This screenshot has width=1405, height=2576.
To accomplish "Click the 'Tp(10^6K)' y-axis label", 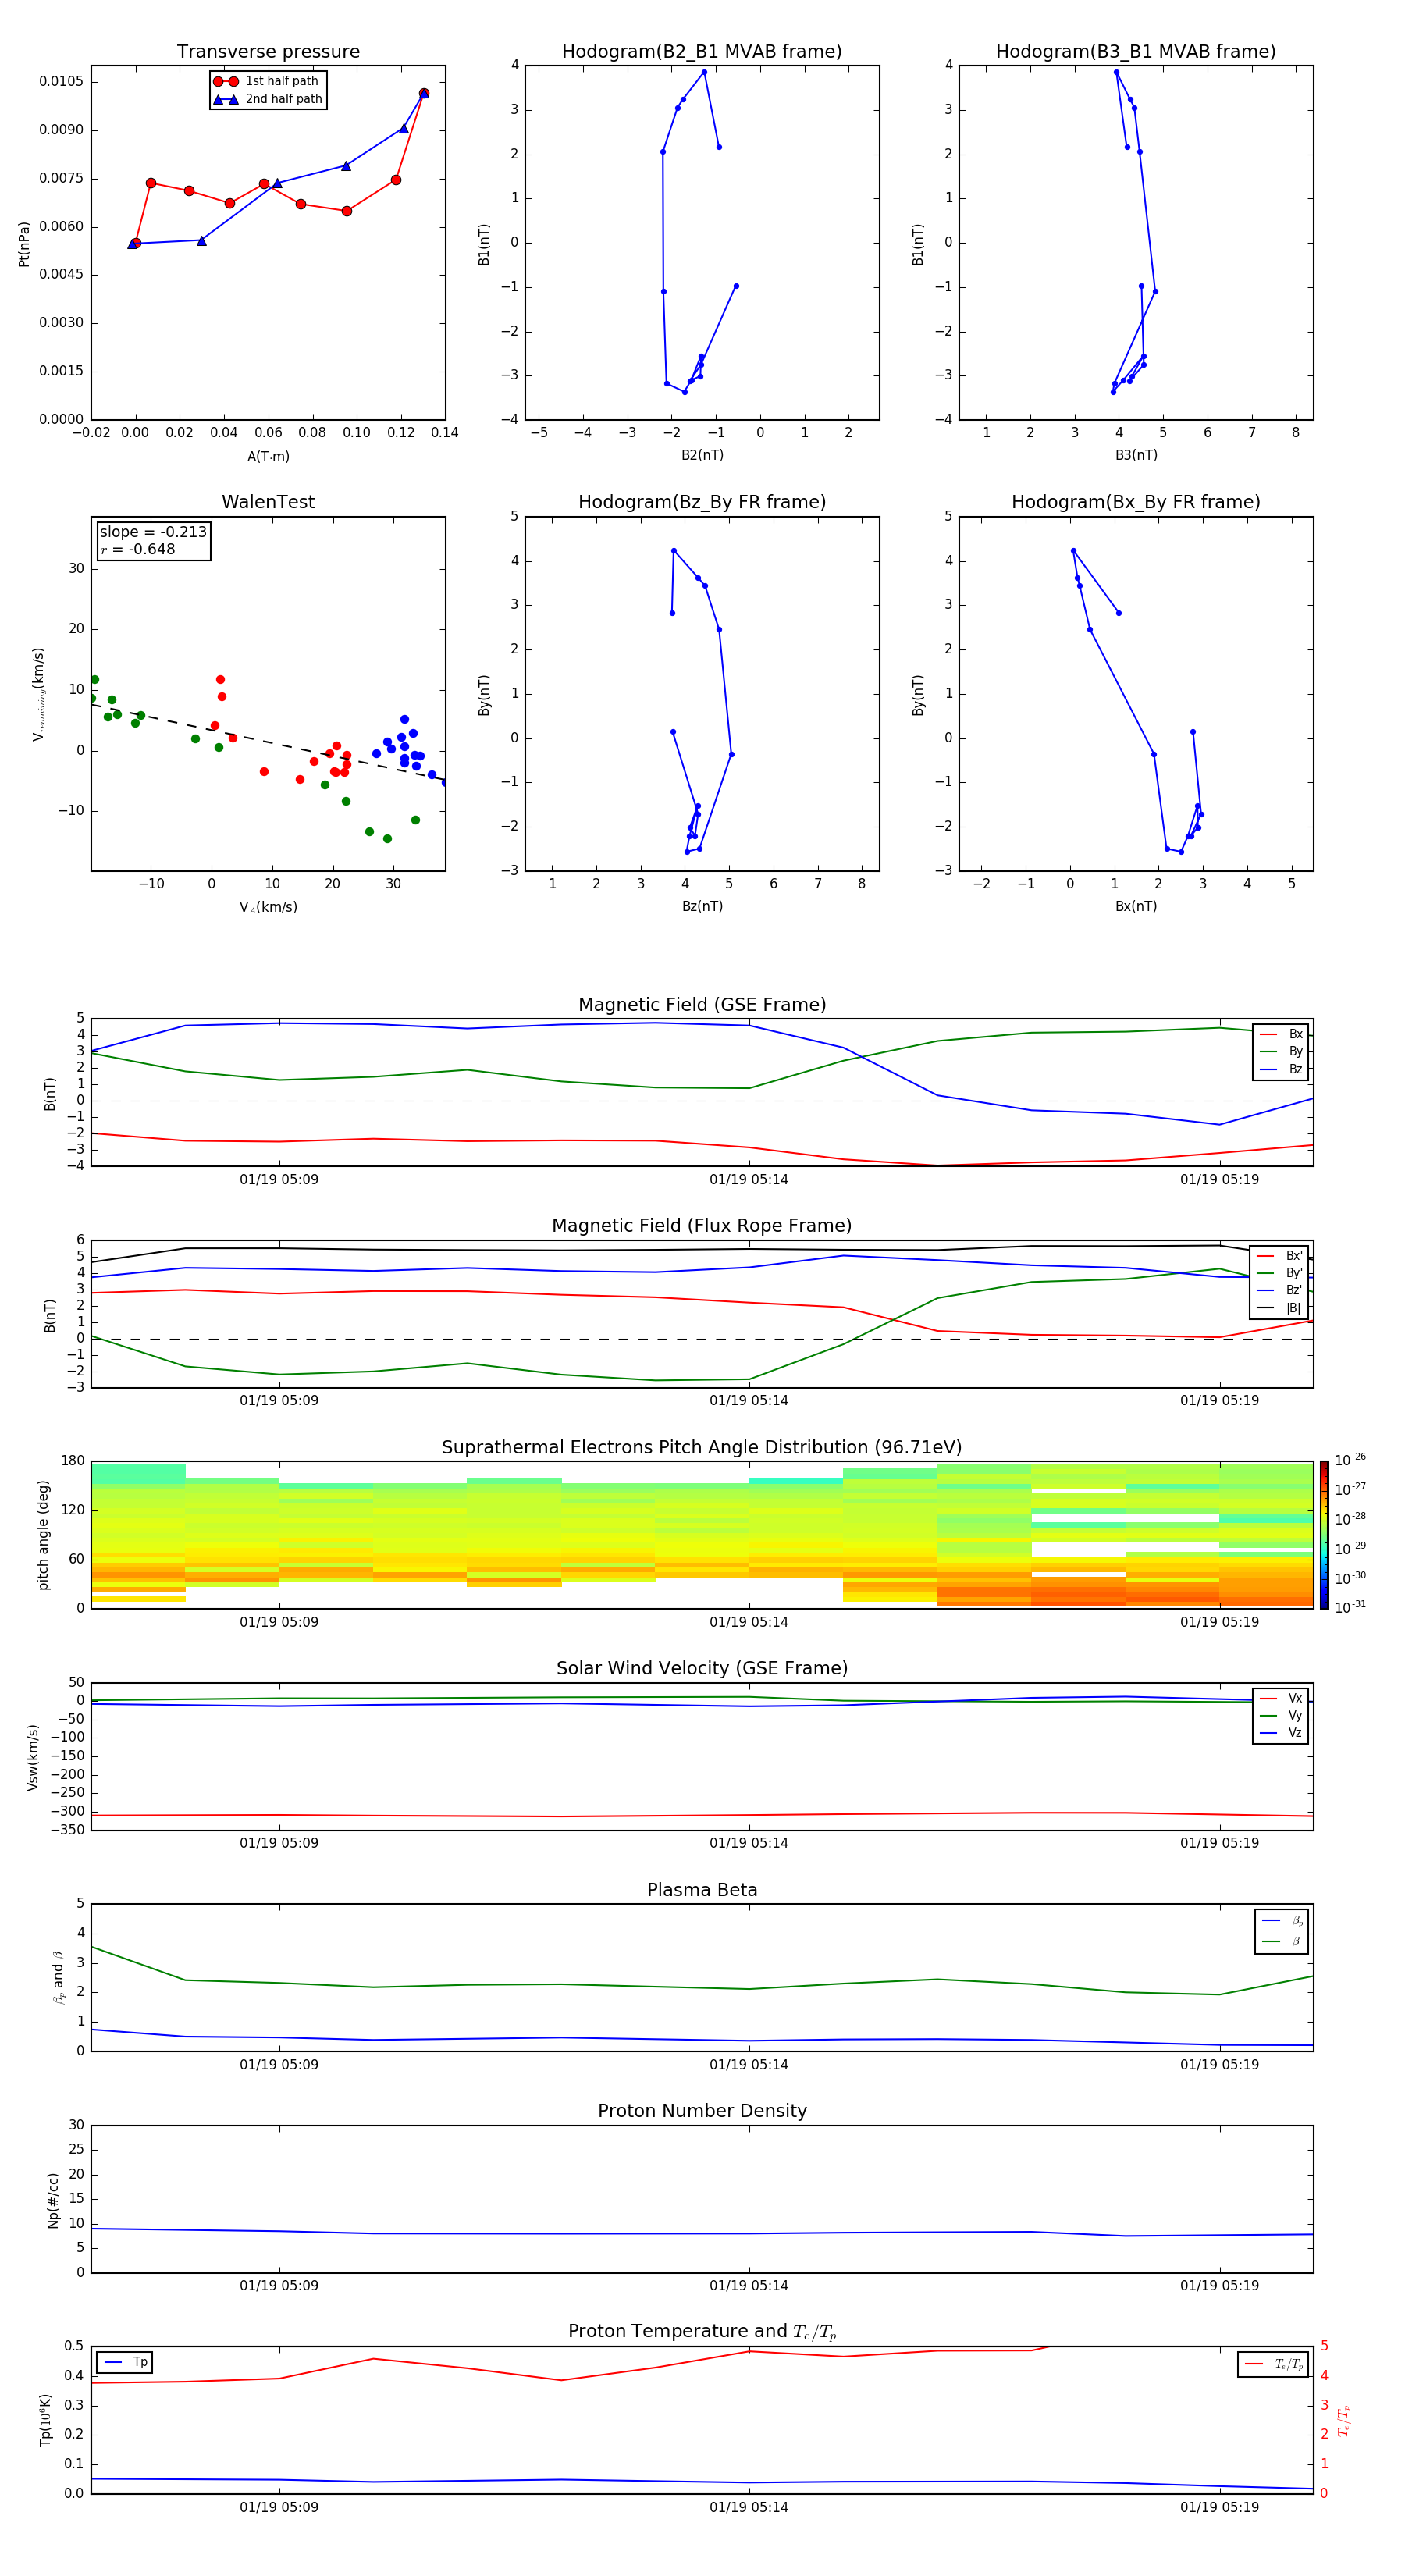I will [46, 2420].
